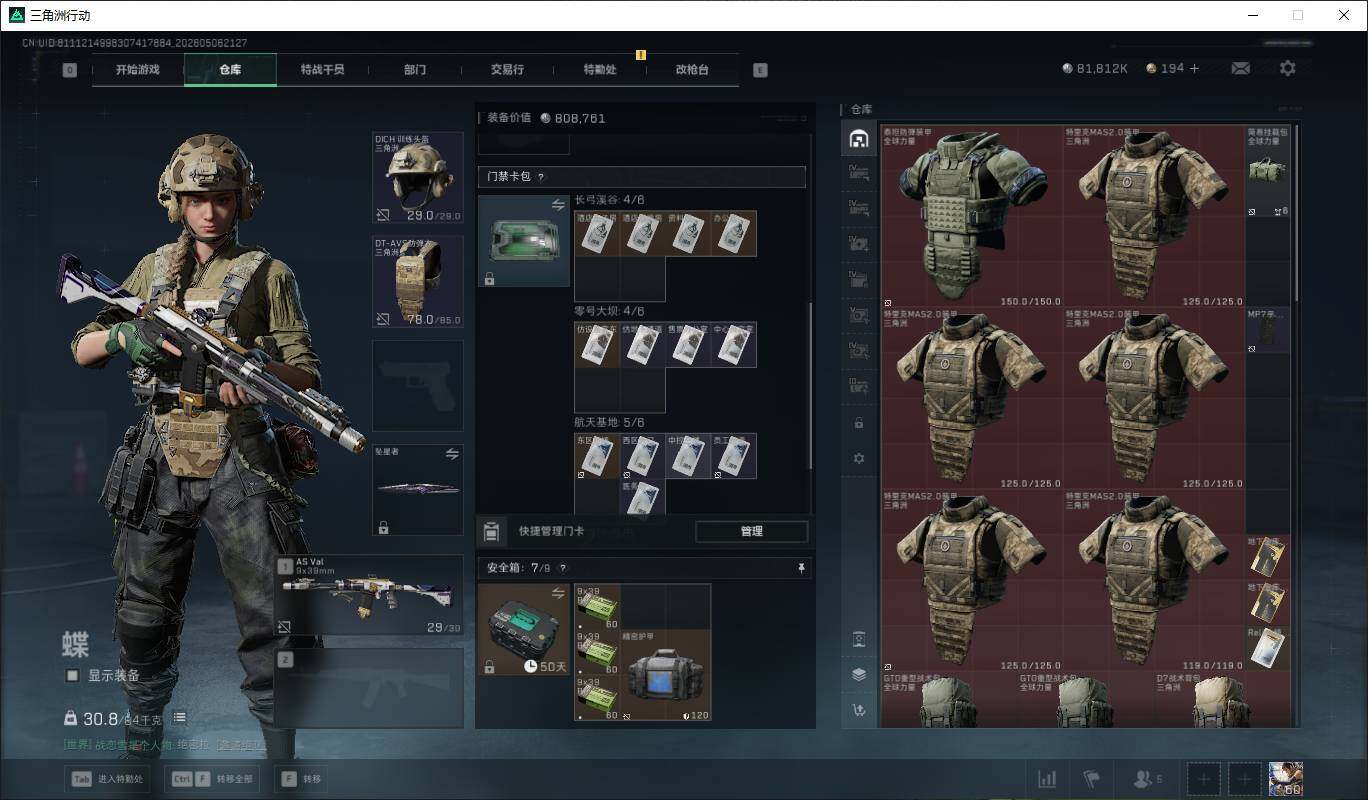The image size is (1368, 800).
Task: Switch to the 开始游戏 tab
Action: (137, 70)
